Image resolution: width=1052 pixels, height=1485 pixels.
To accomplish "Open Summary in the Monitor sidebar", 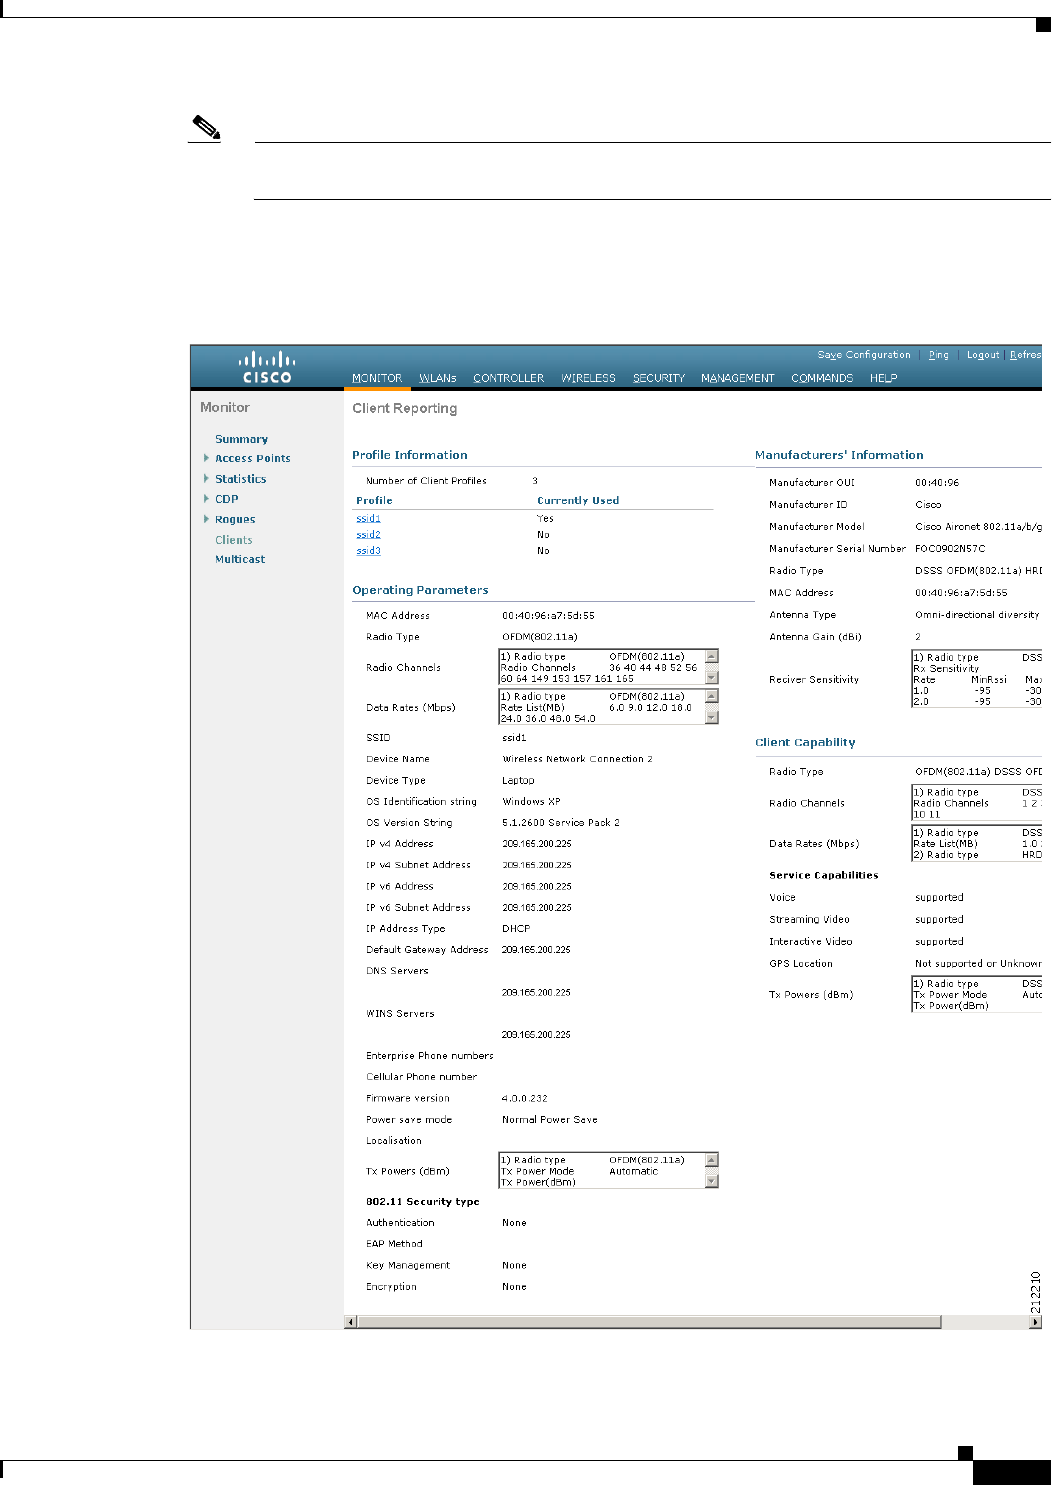I will click(241, 439).
